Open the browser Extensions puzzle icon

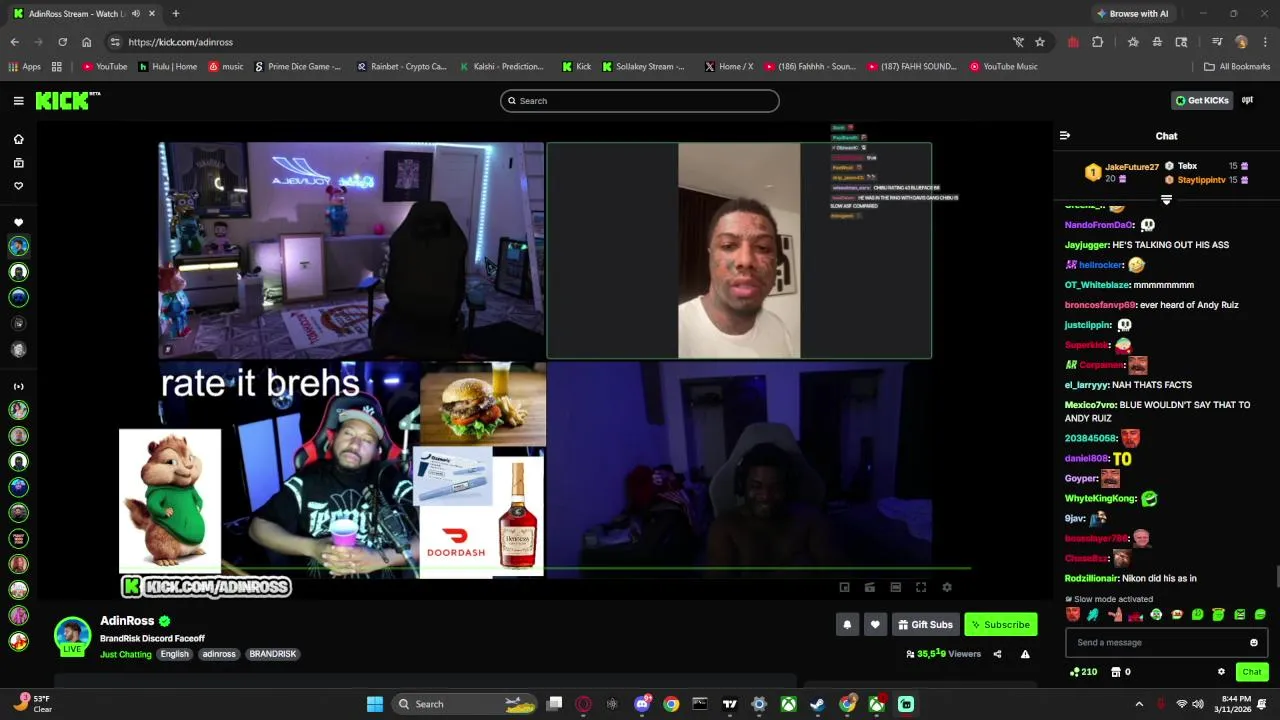point(1097,42)
